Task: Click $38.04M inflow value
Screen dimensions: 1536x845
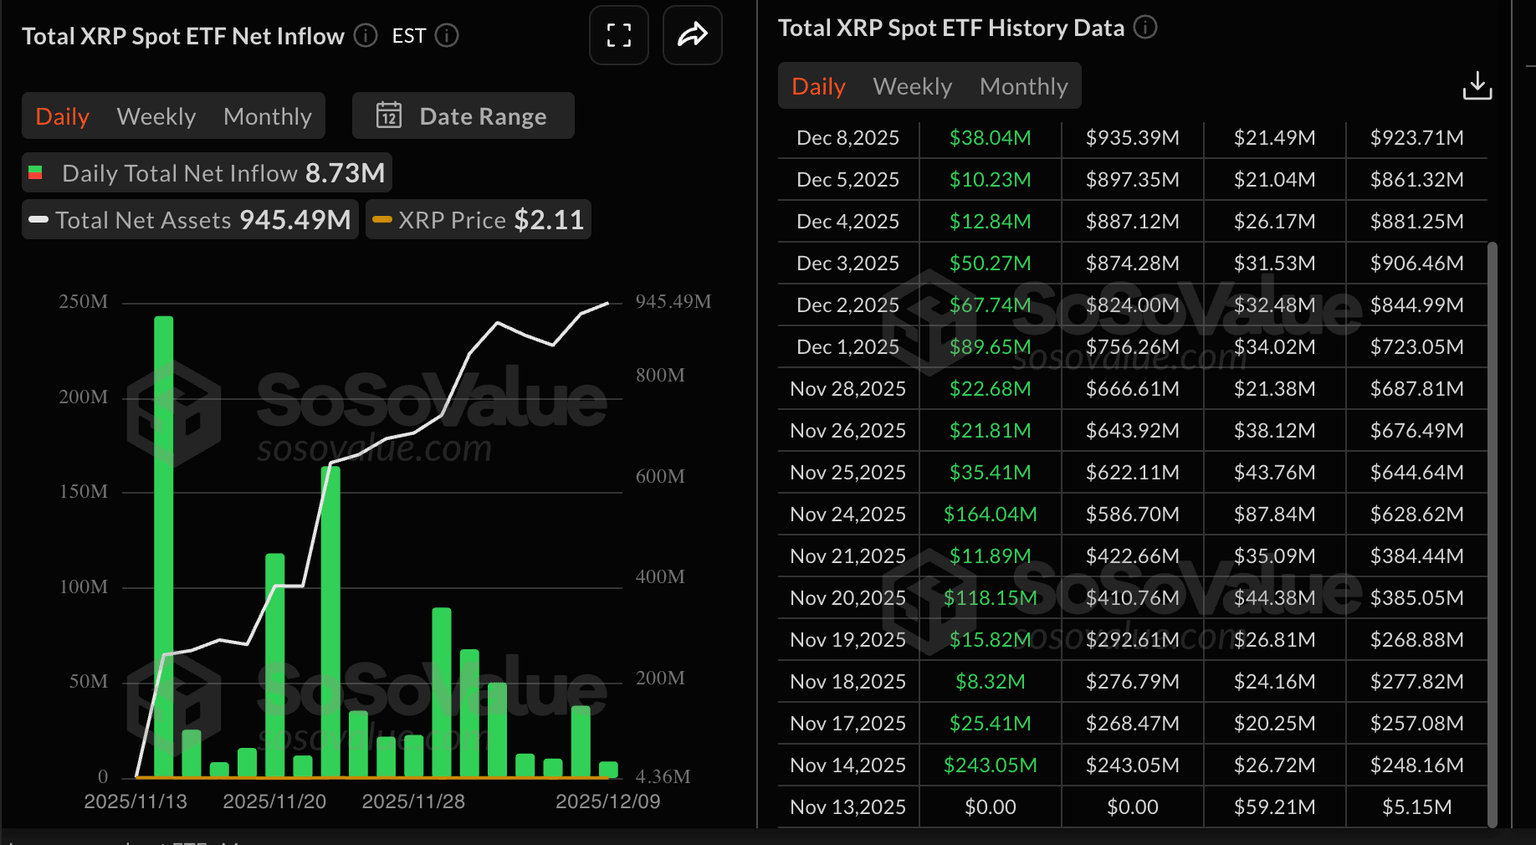Action: pyautogui.click(x=990, y=138)
